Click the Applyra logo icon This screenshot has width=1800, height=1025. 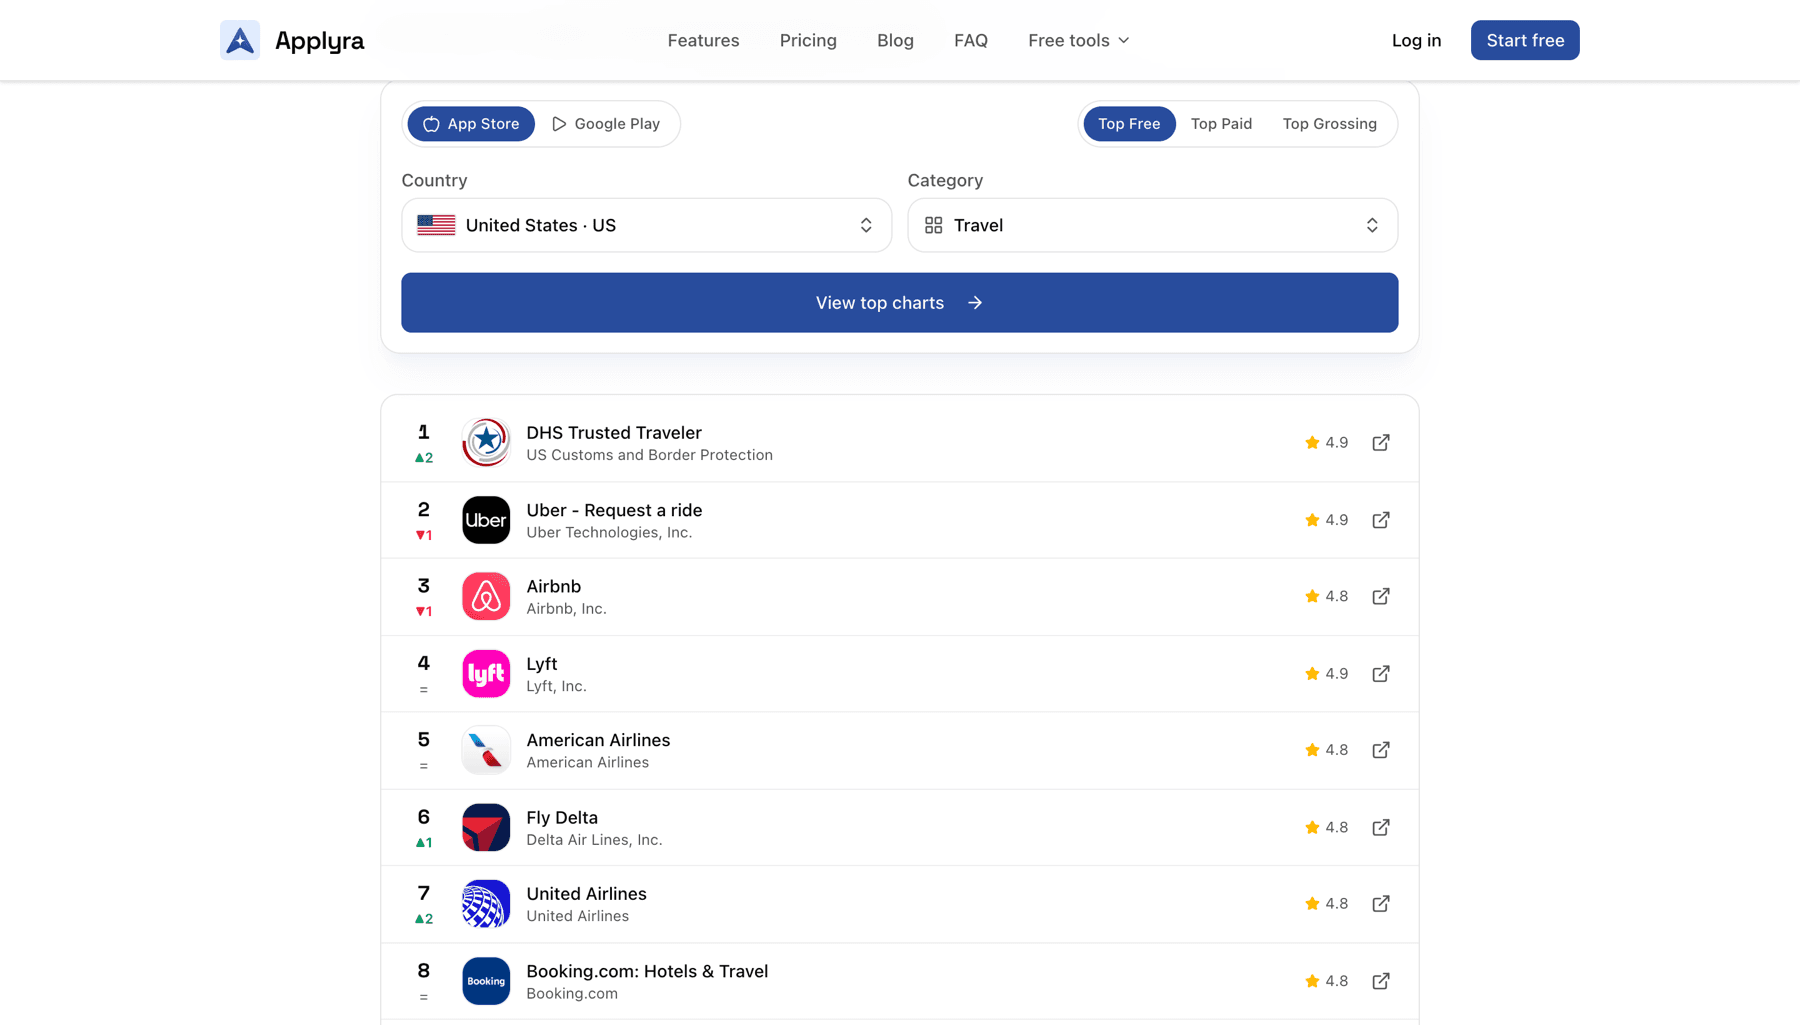[240, 40]
